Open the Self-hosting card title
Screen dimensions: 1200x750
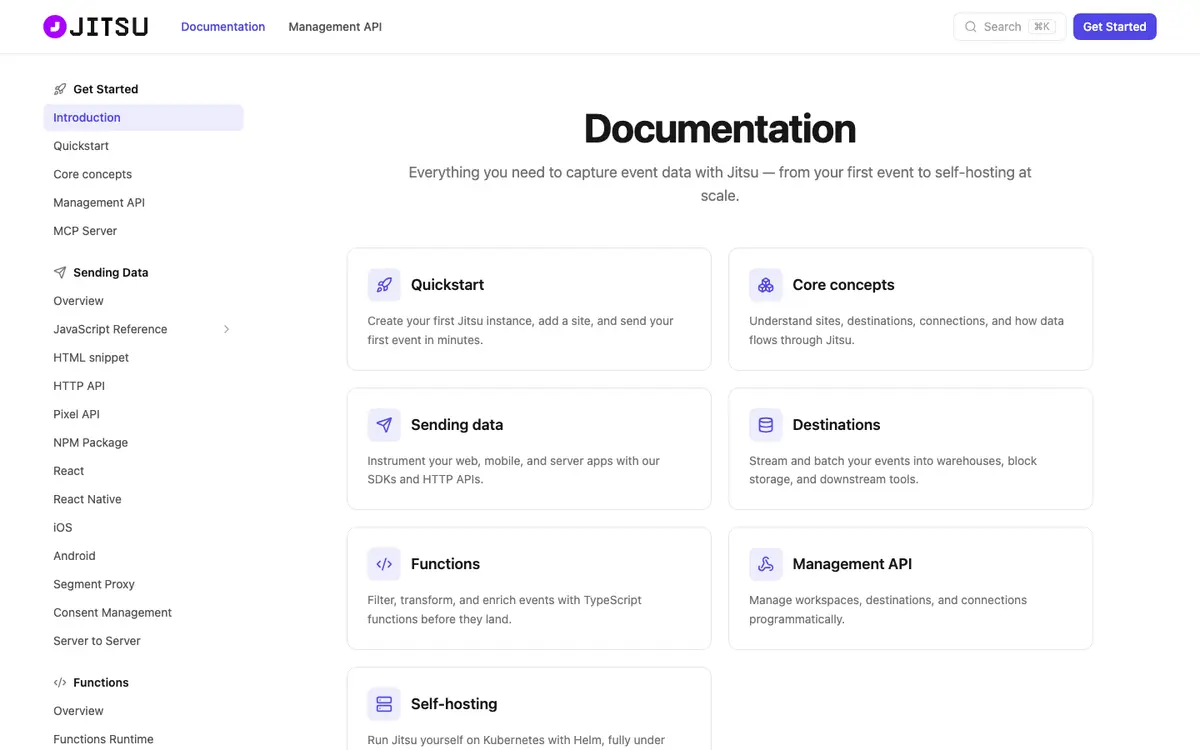[454, 704]
